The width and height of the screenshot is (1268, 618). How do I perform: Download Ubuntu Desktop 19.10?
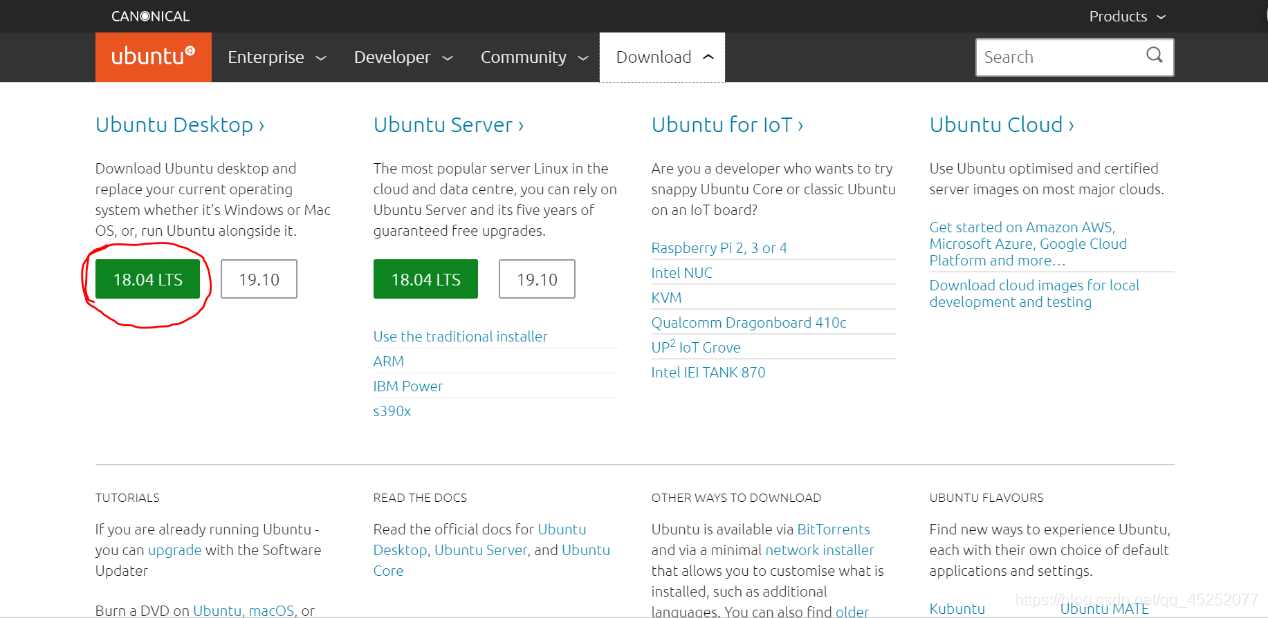pyautogui.click(x=259, y=279)
